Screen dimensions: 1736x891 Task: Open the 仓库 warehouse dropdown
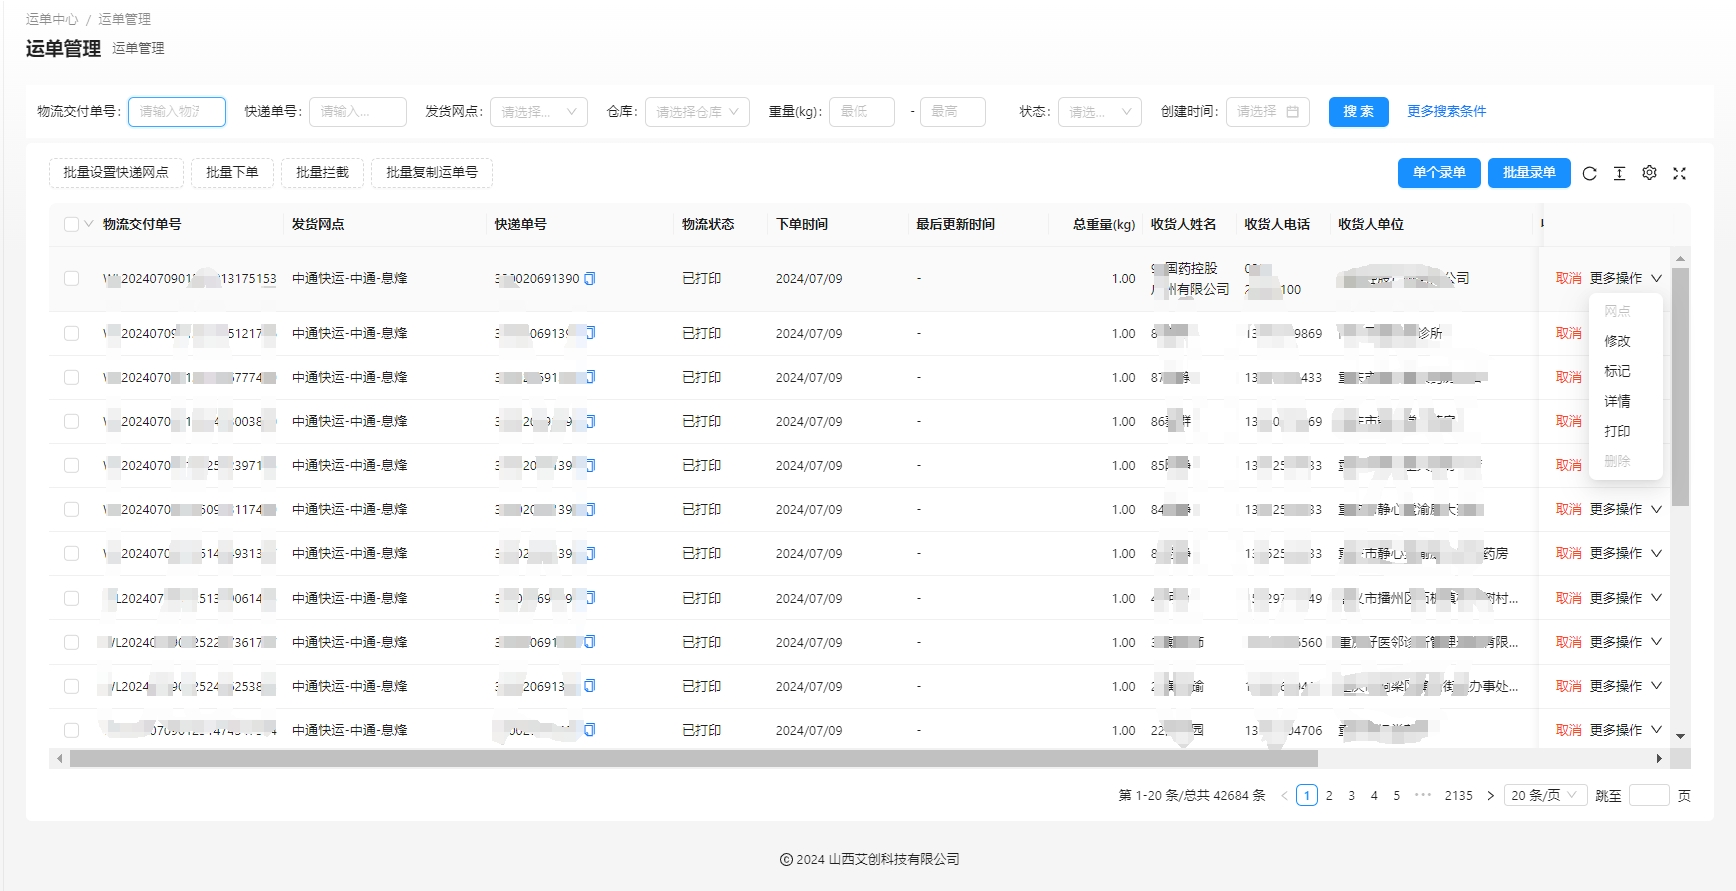(697, 112)
